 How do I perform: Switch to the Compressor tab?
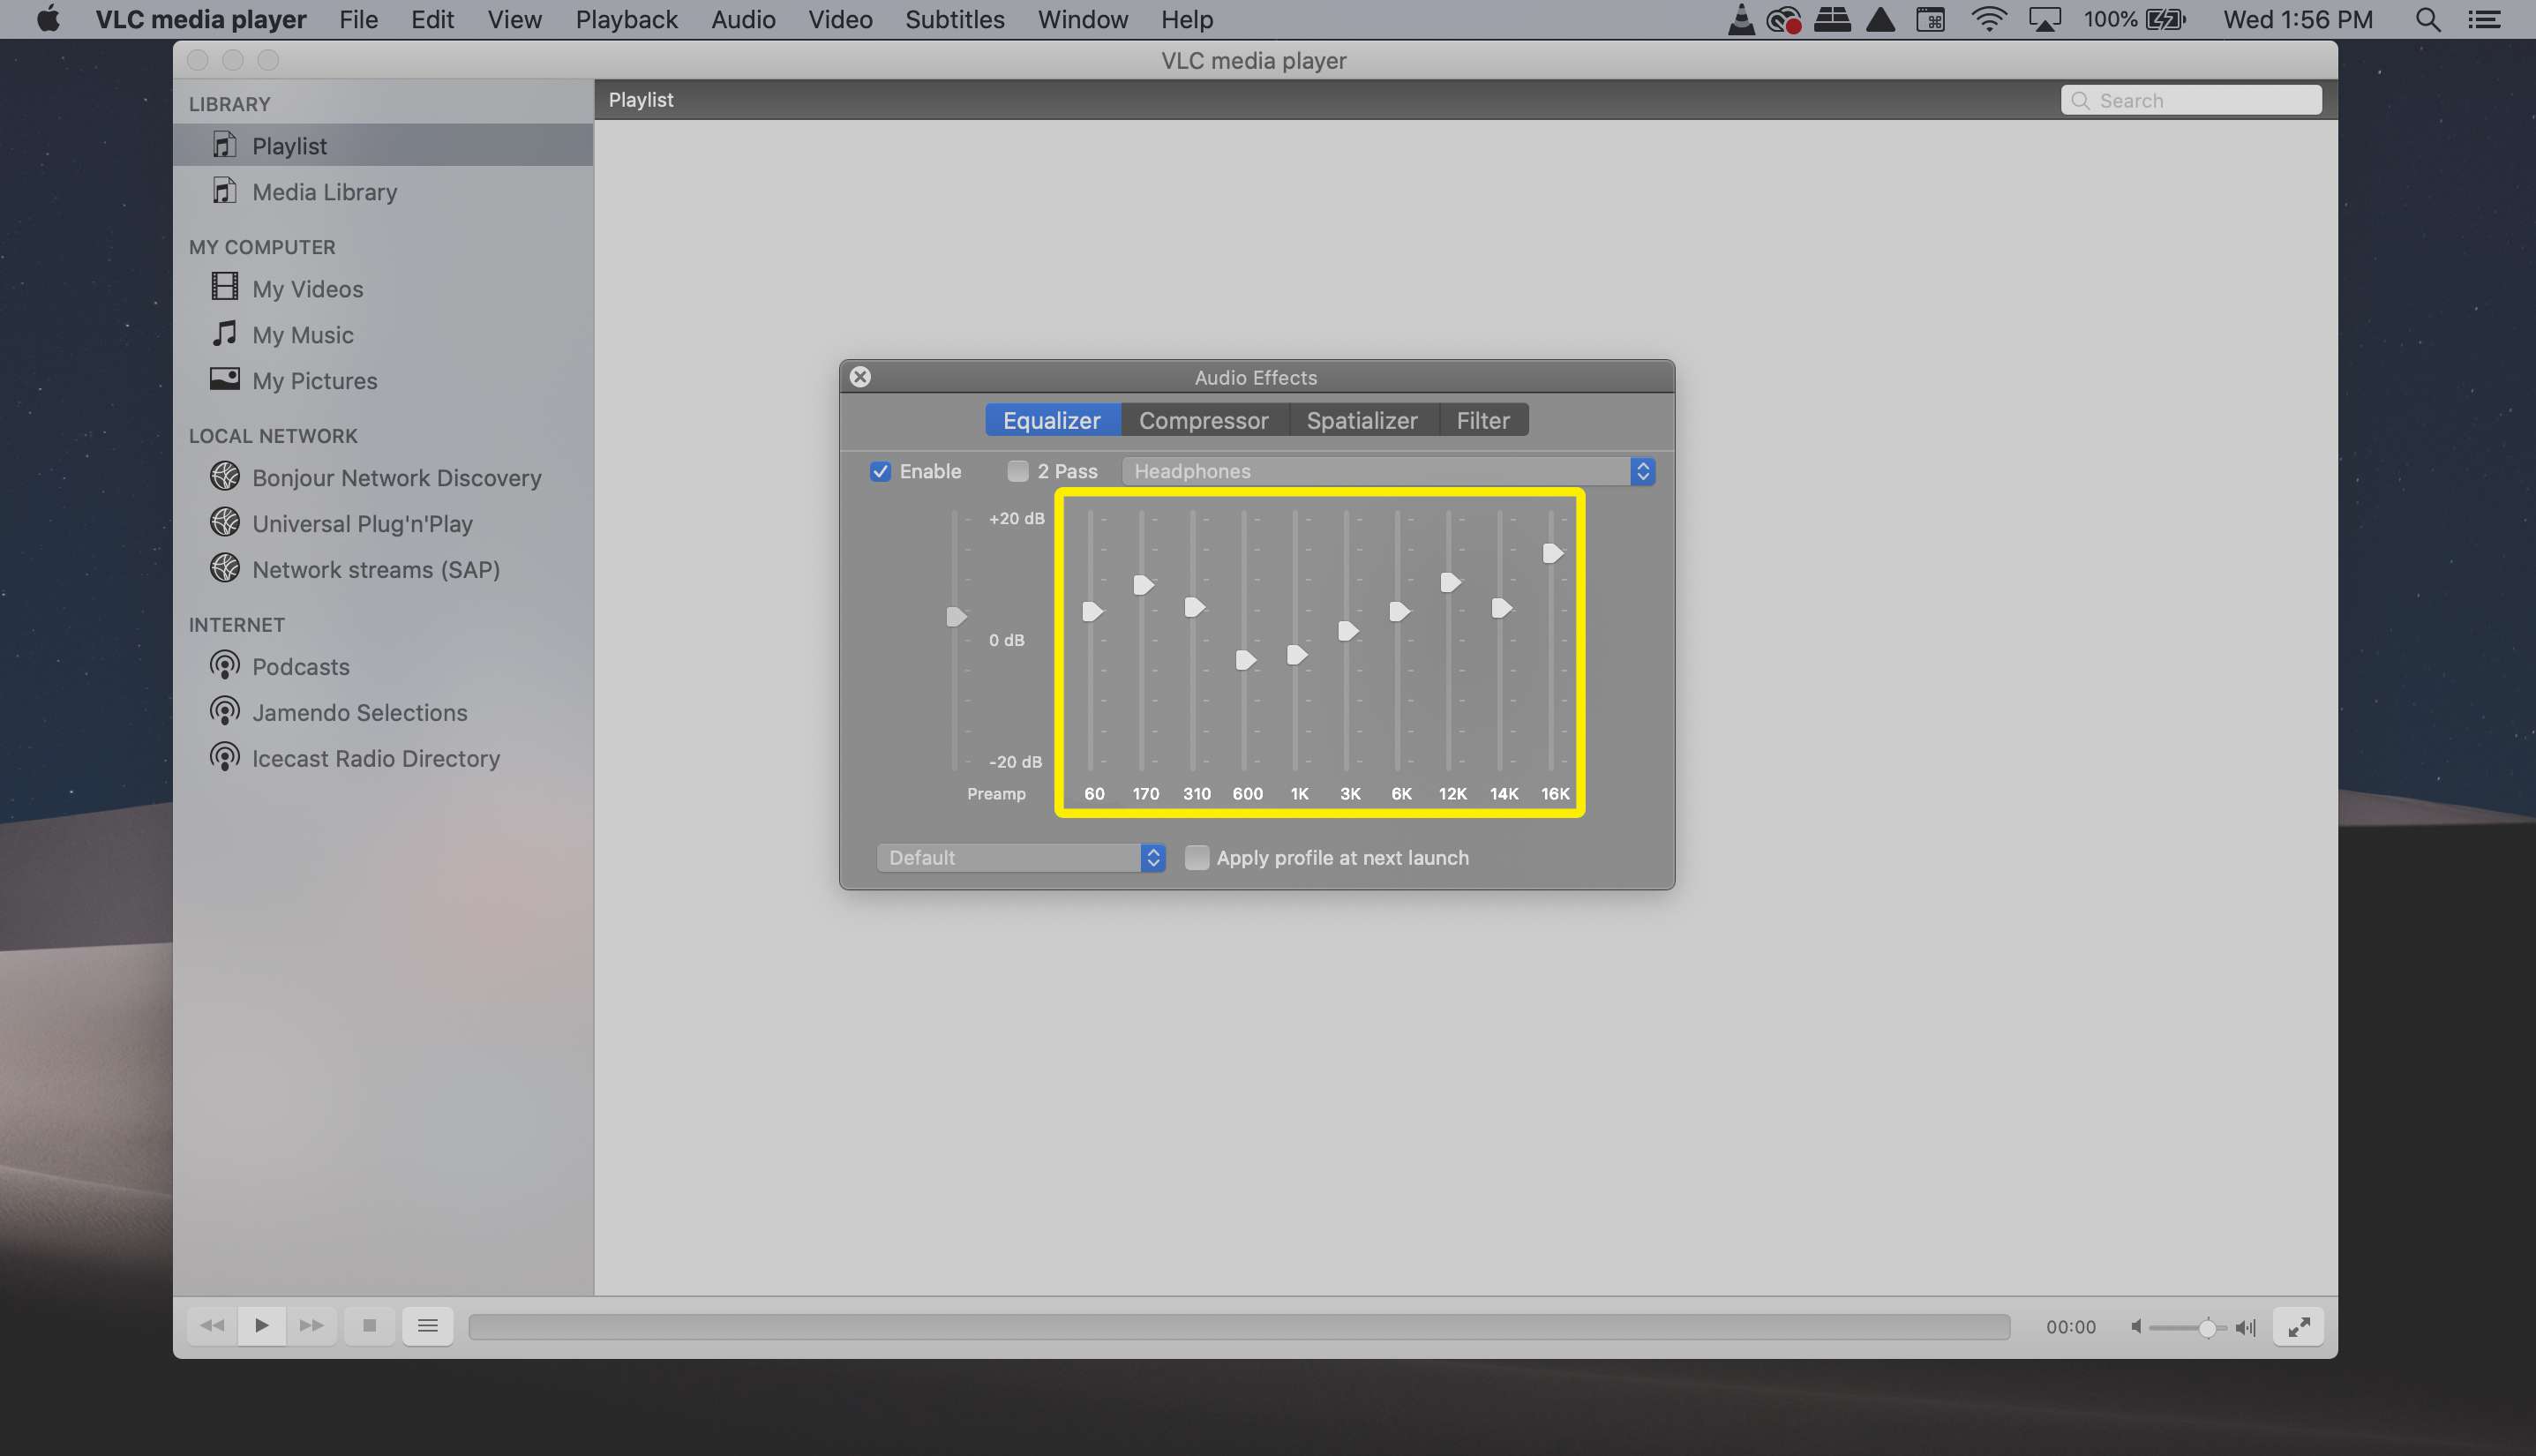pos(1204,420)
